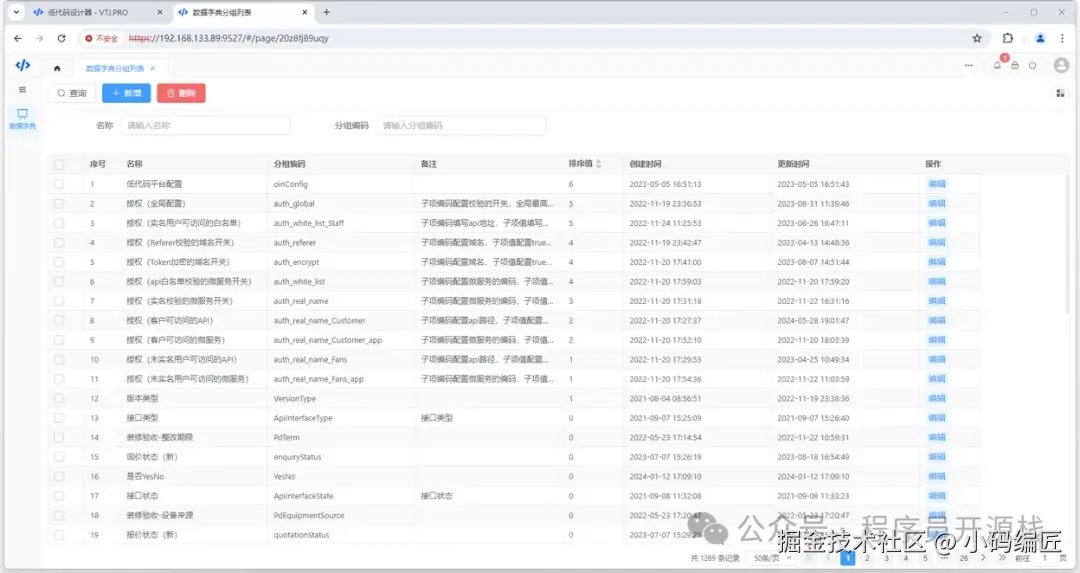Go to page 3 in pagination
The image size is (1080, 573).
coord(886,558)
